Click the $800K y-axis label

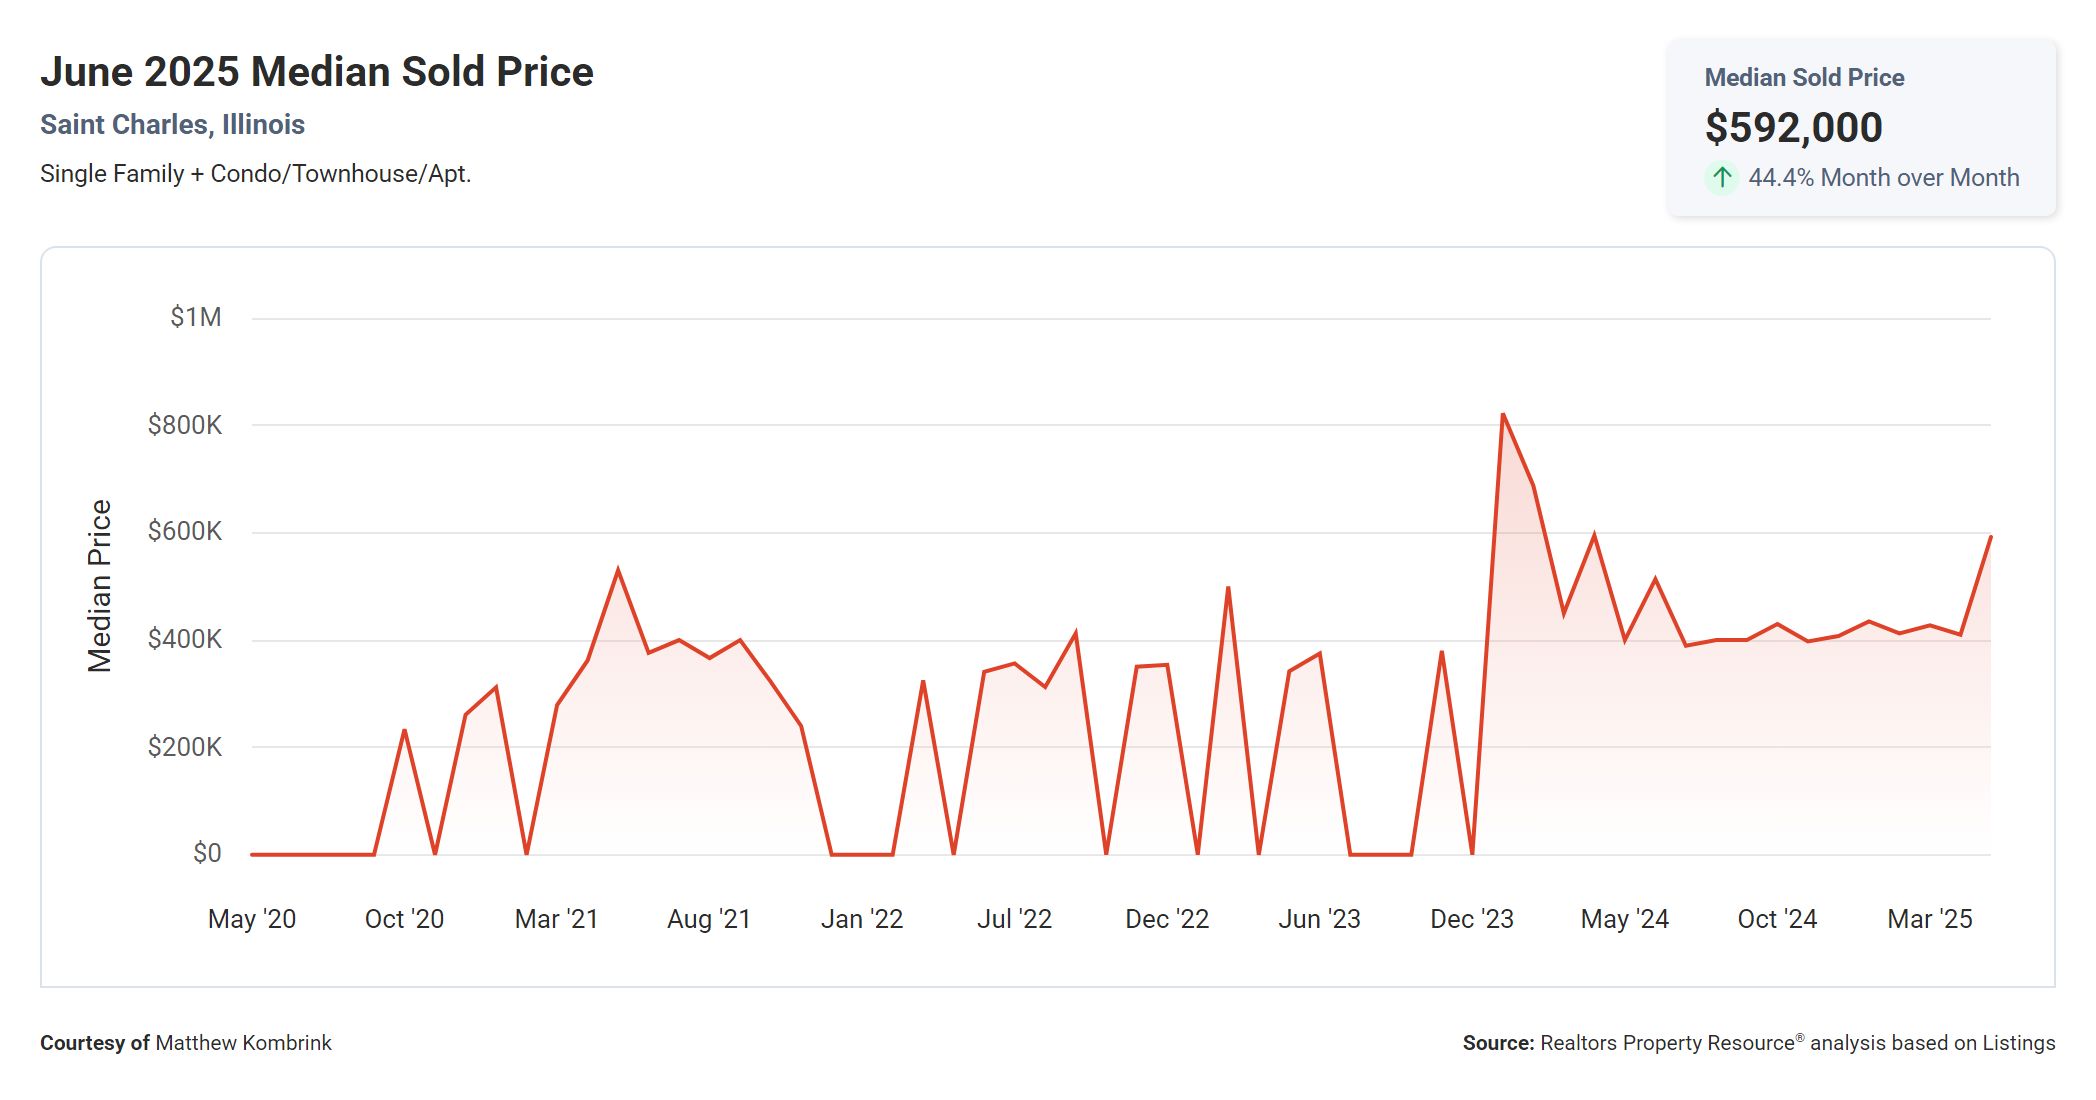click(185, 425)
